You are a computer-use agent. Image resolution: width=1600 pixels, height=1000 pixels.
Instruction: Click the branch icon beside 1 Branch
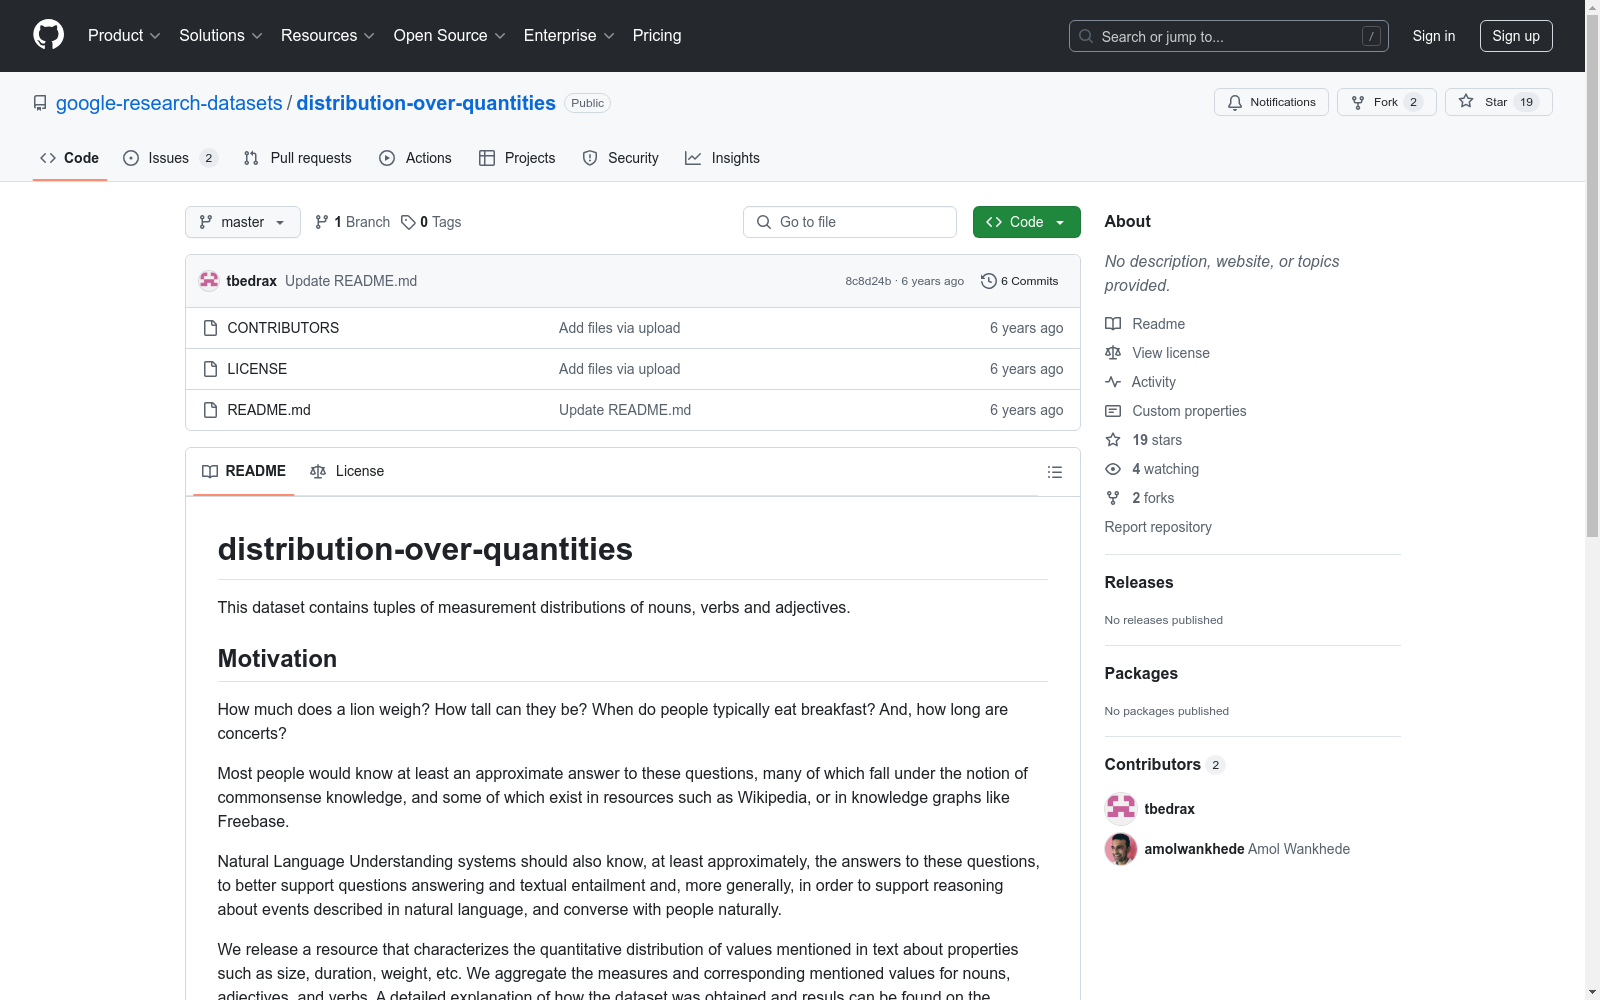[322, 222]
